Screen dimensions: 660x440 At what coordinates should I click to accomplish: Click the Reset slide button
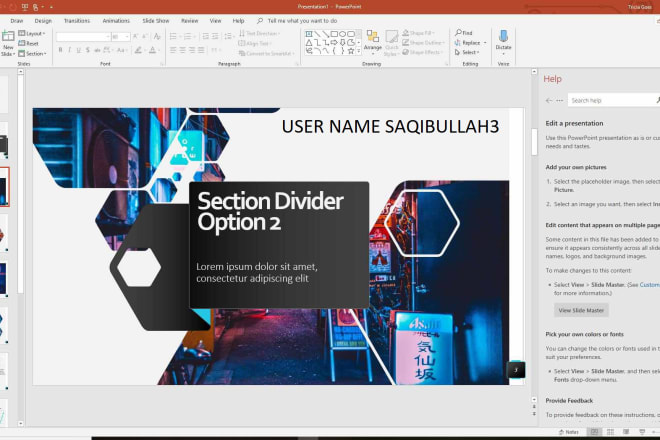(28, 43)
